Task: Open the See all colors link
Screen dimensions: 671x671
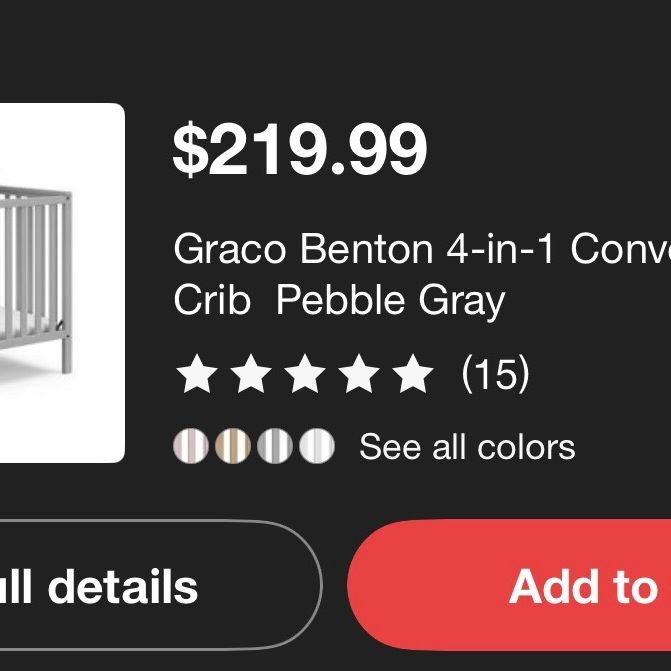Action: click(467, 447)
